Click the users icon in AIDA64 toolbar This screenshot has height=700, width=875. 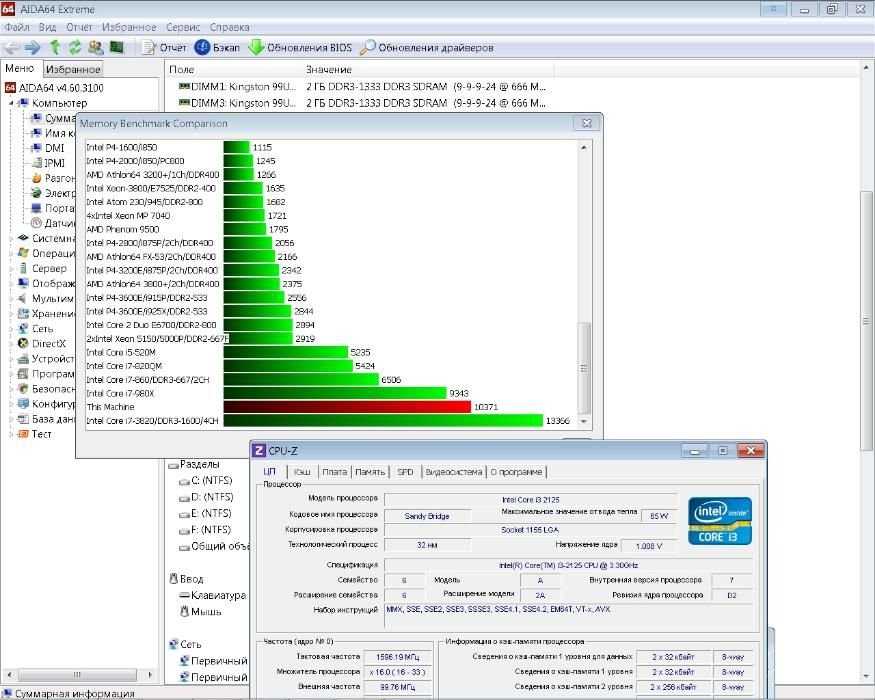tap(95, 48)
